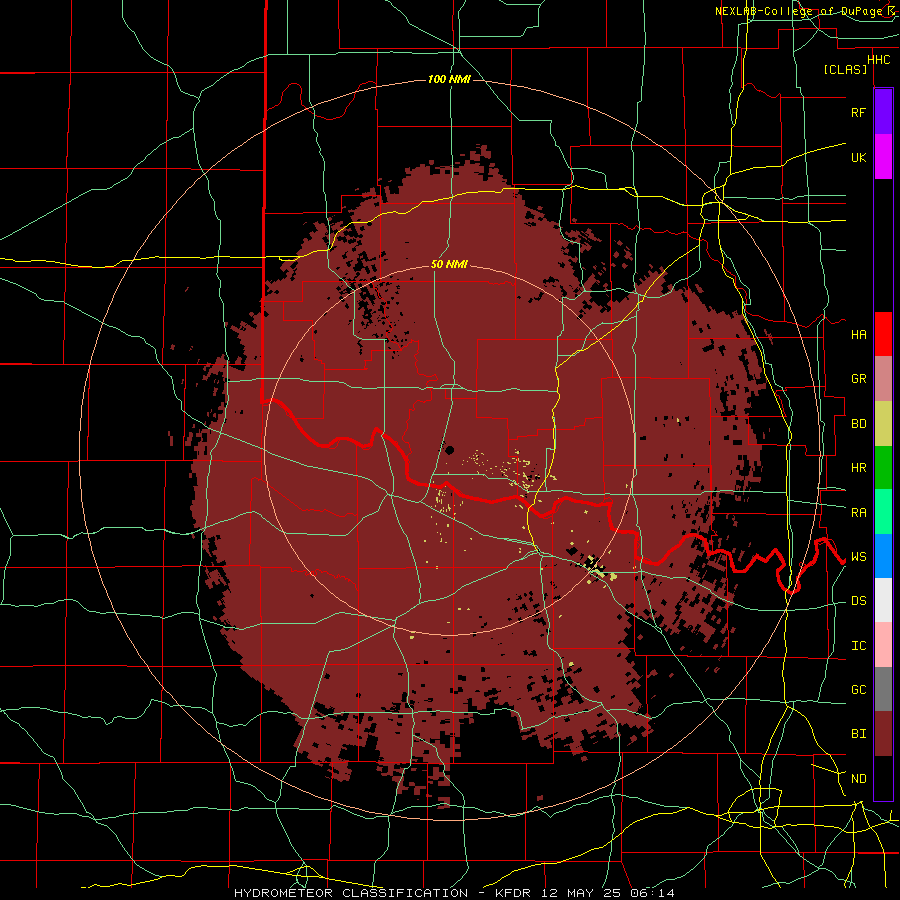Click the BI brown legend swatch
This screenshot has width=900, height=900.
tap(883, 734)
